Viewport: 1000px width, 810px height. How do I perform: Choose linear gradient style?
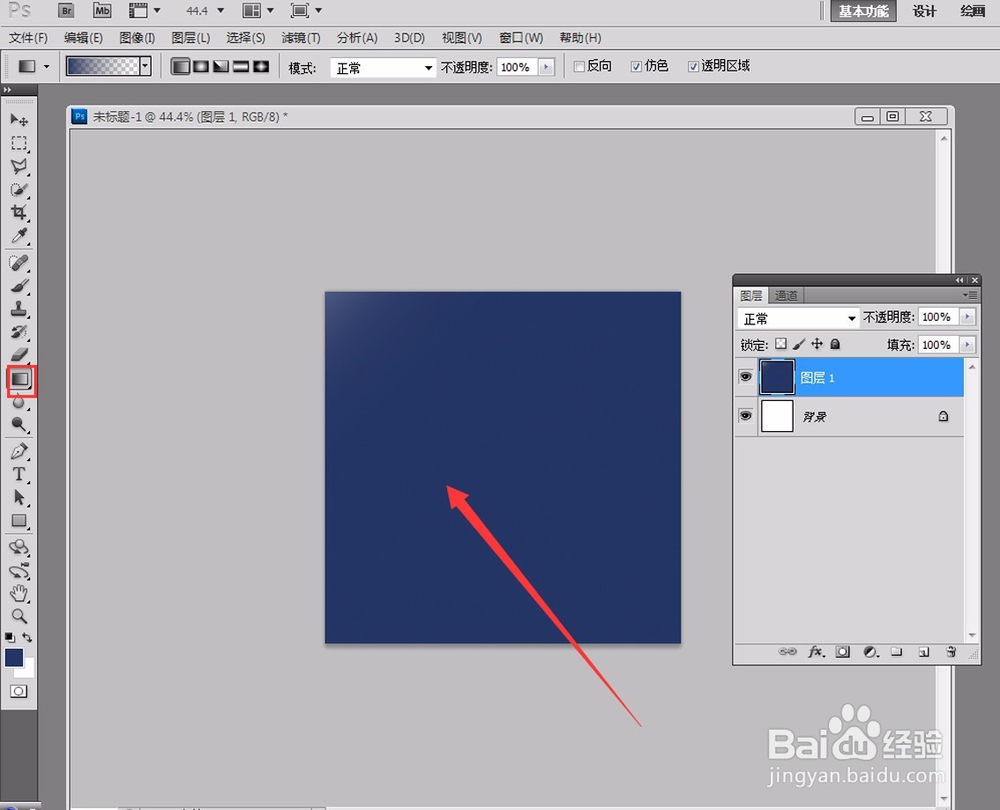180,66
